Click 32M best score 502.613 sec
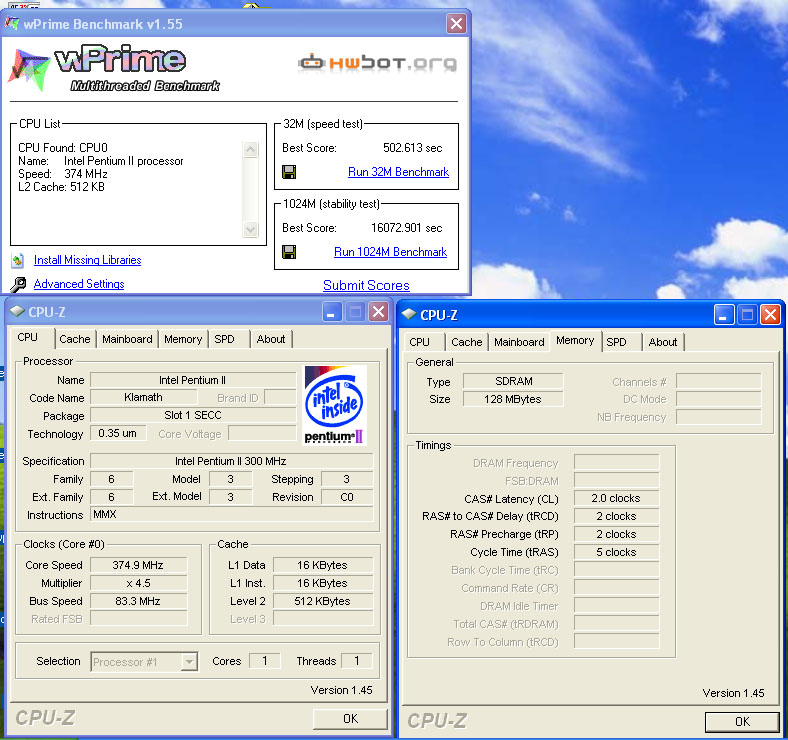The image size is (788, 740). [x=413, y=148]
